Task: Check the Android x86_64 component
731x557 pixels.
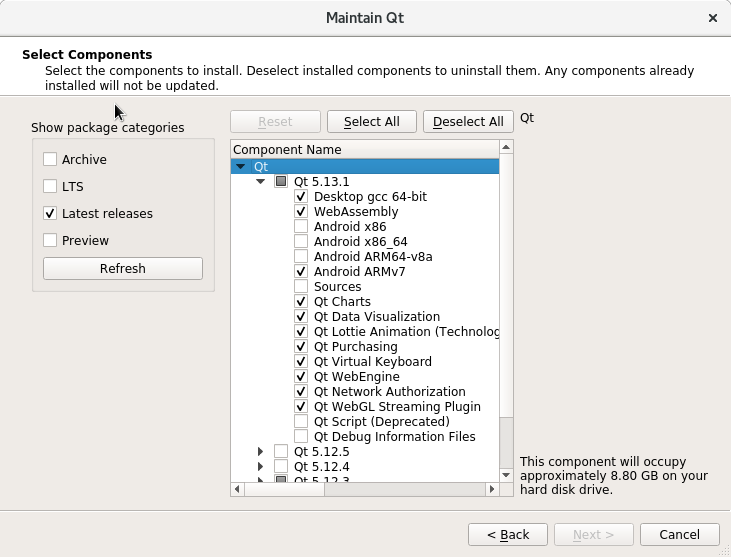Action: click(x=301, y=241)
